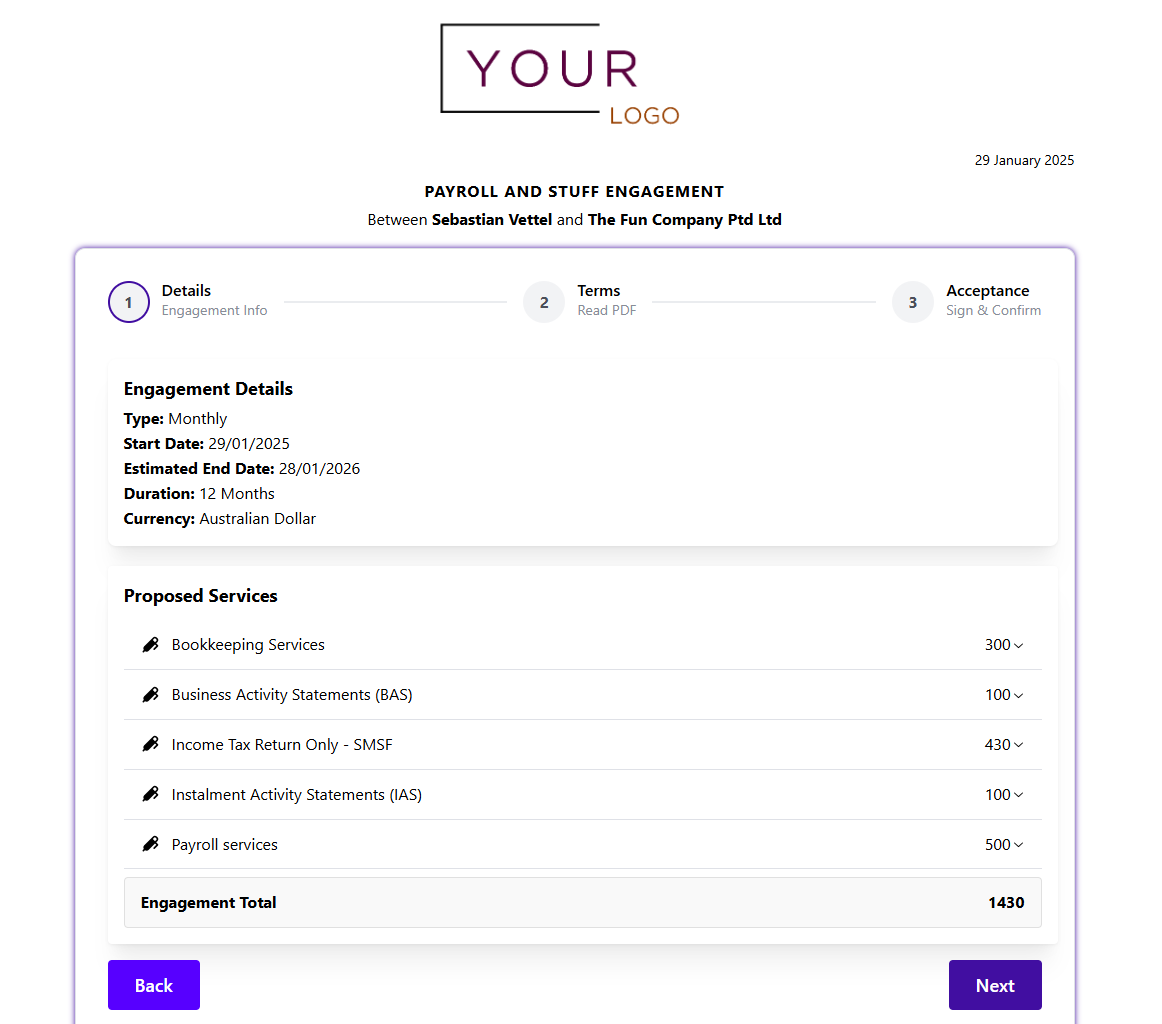Click the pen icon beside Business Activity Statements

point(151,695)
